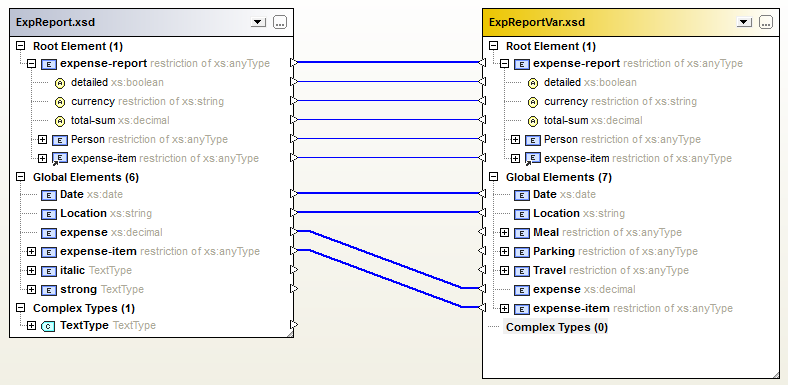This screenshot has width=788, height=385.
Task: Click Location element icon in ExpReportVar.xsd
Action: [522, 214]
